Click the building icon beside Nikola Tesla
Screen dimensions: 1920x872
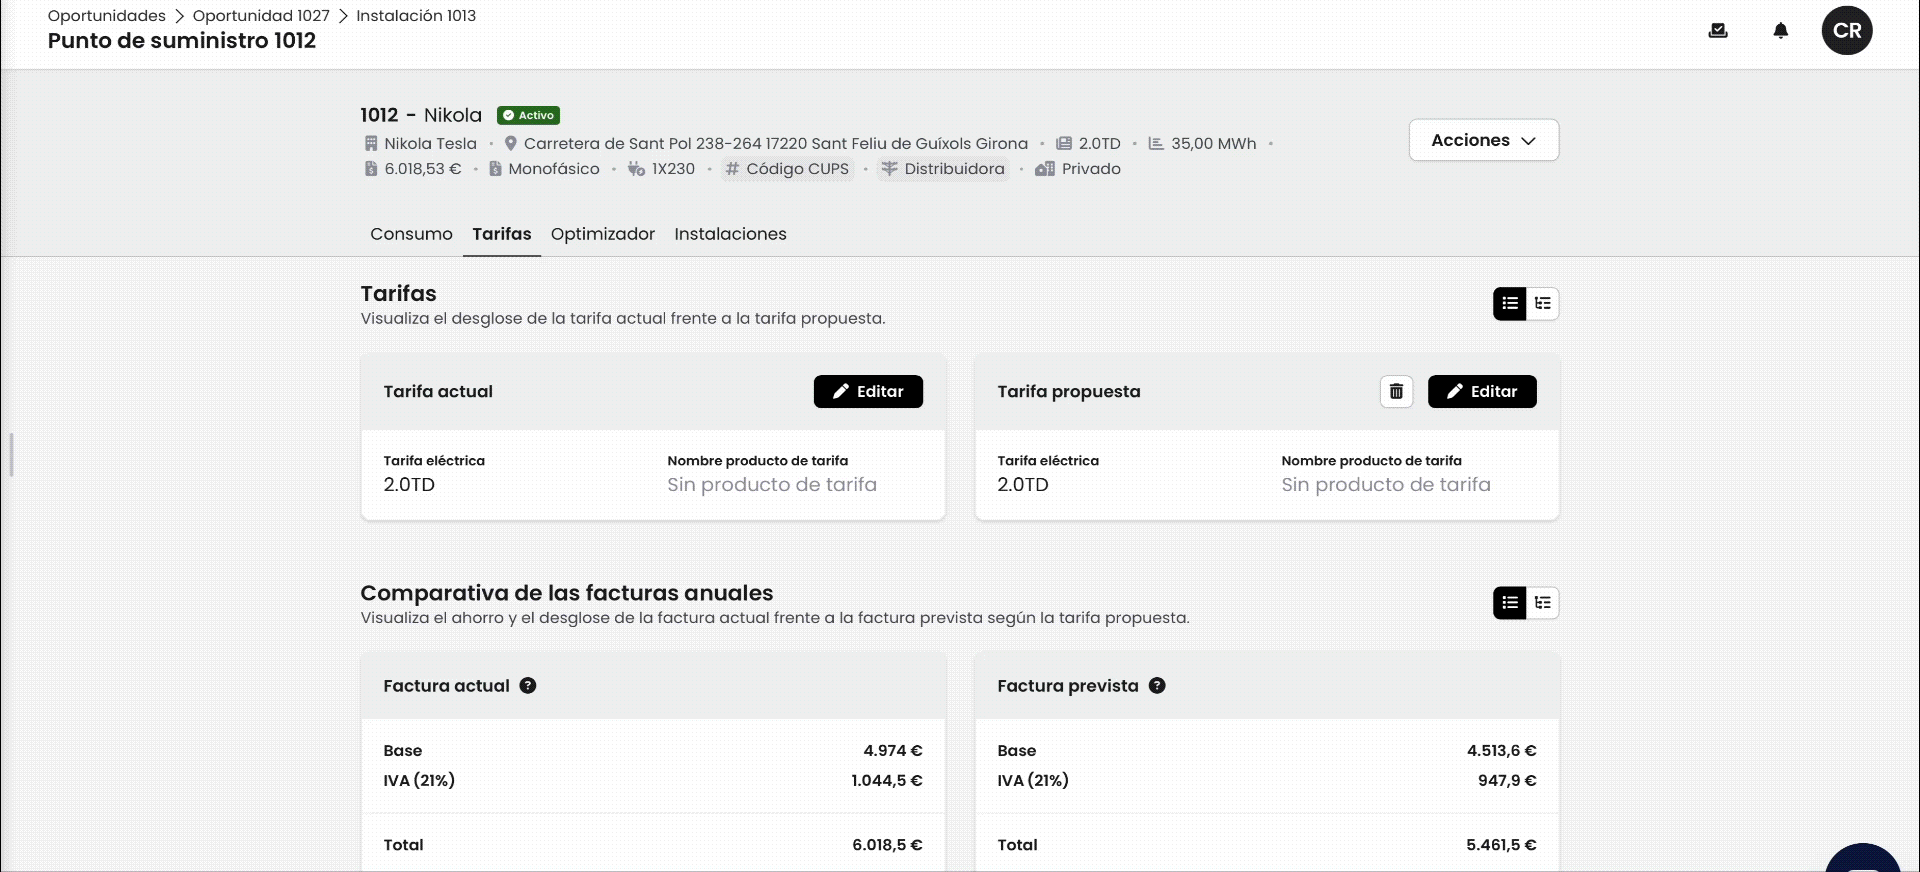coord(371,143)
